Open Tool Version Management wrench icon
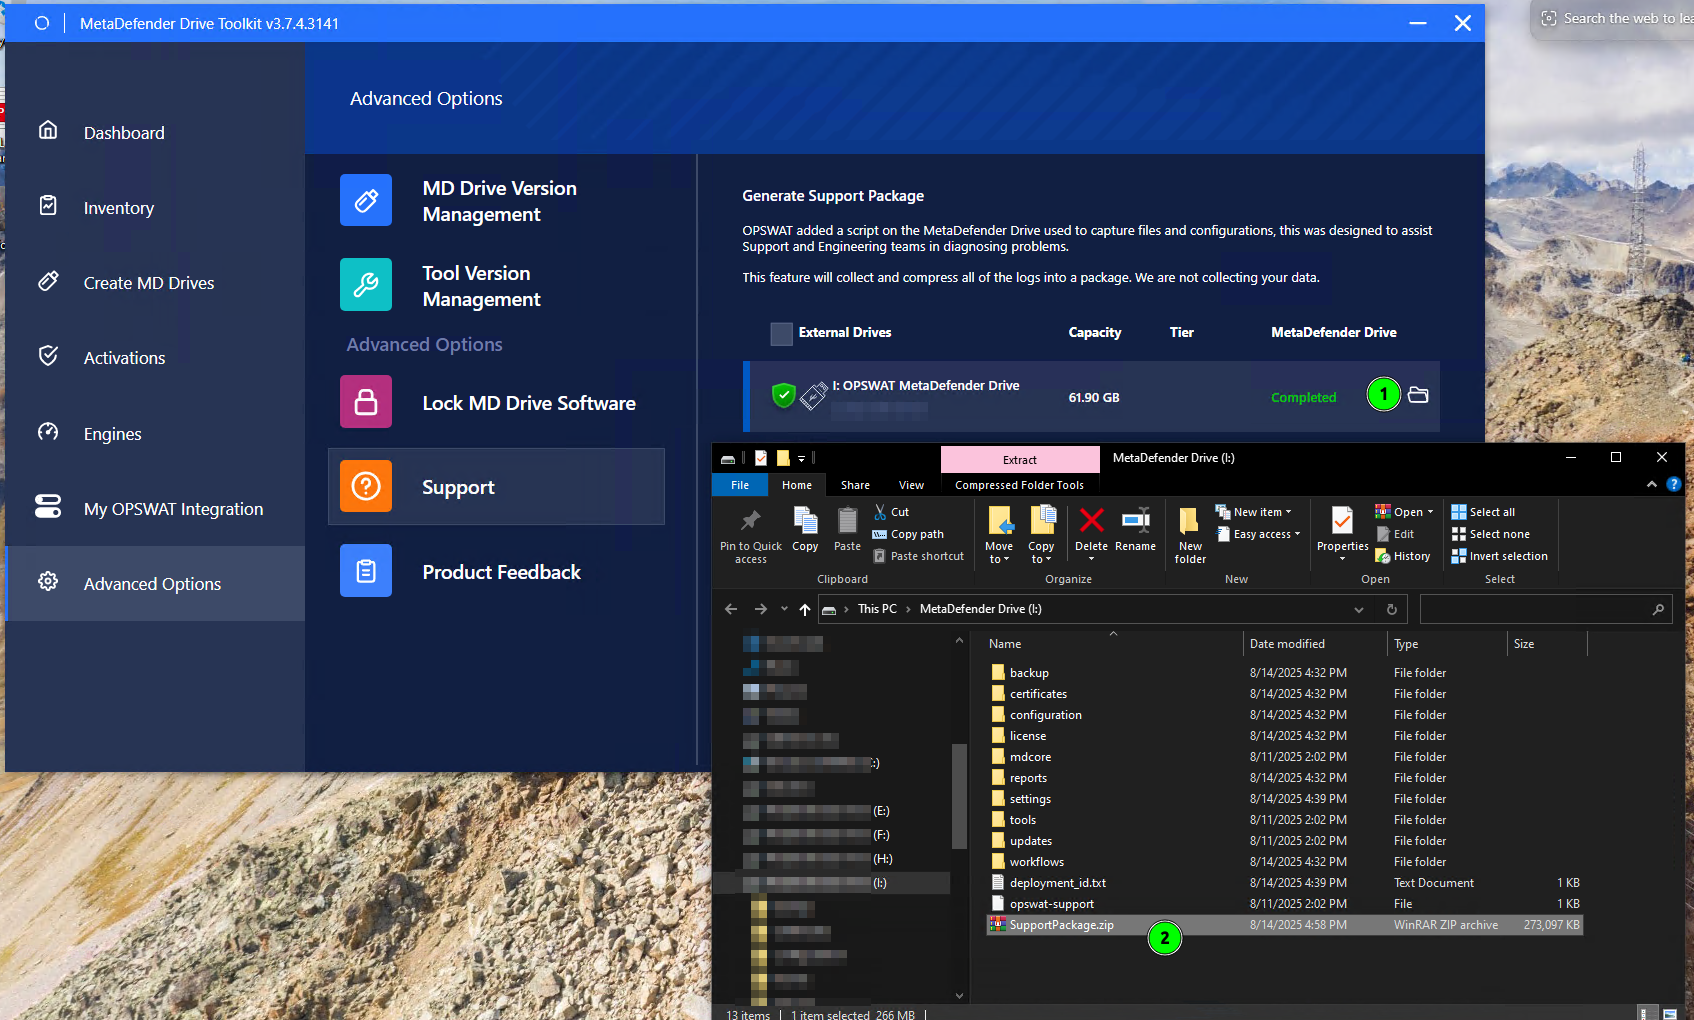This screenshot has width=1694, height=1020. click(x=366, y=285)
